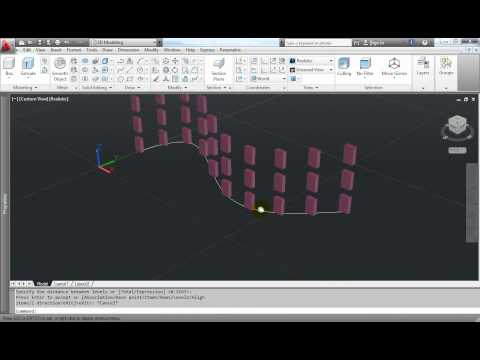Open the Parametric menu

click(x=230, y=50)
